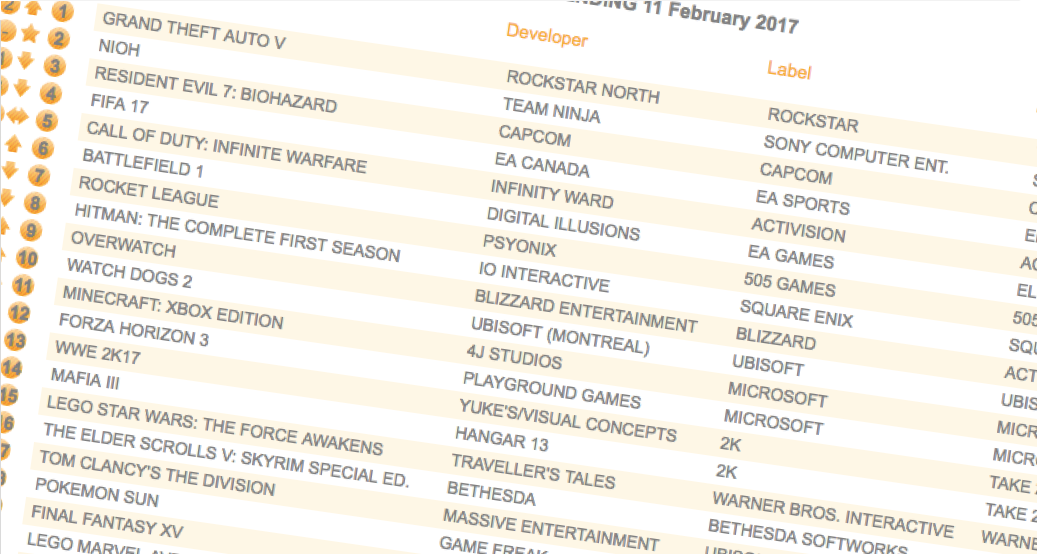
Task: Select TOM CLANCY'S THE DIVISION title
Action: pyautogui.click(x=157, y=474)
